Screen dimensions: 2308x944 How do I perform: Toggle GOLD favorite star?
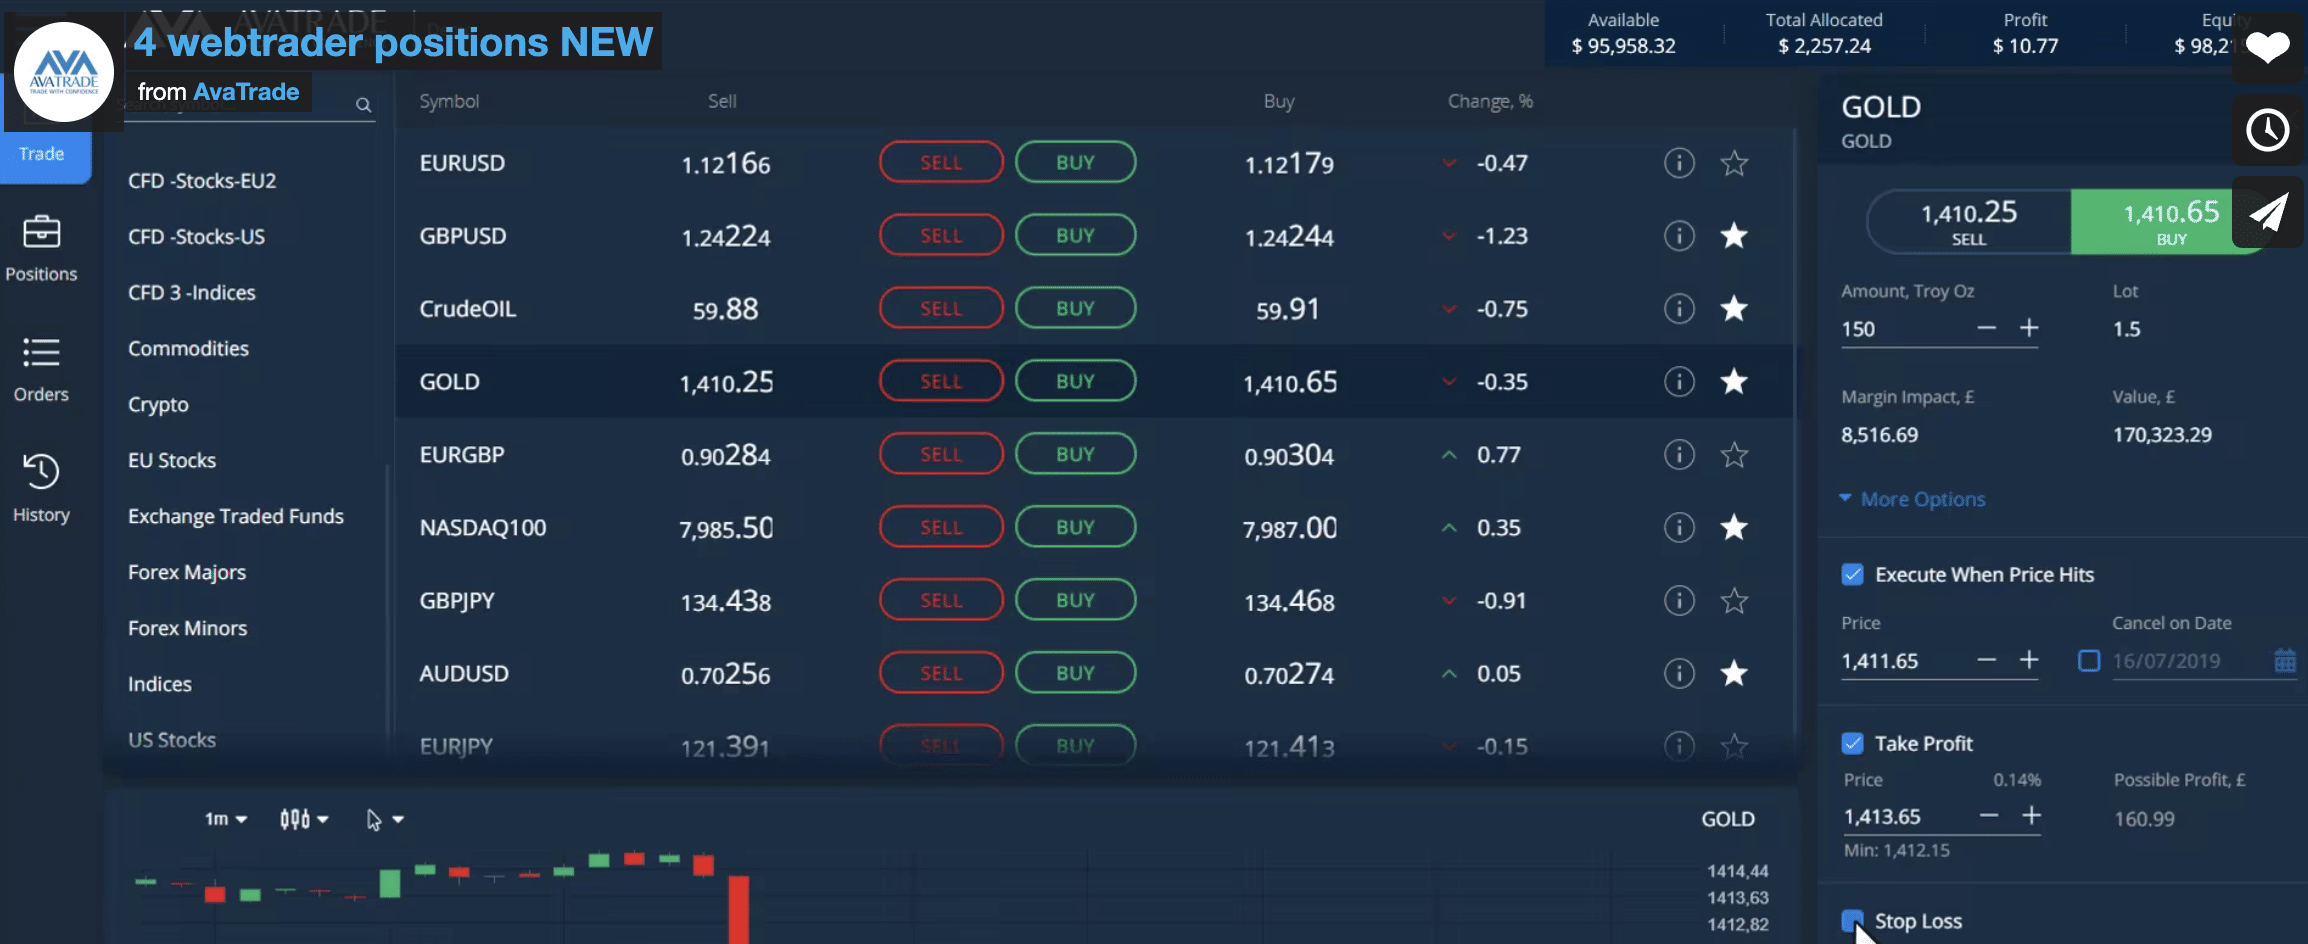[x=1734, y=382]
